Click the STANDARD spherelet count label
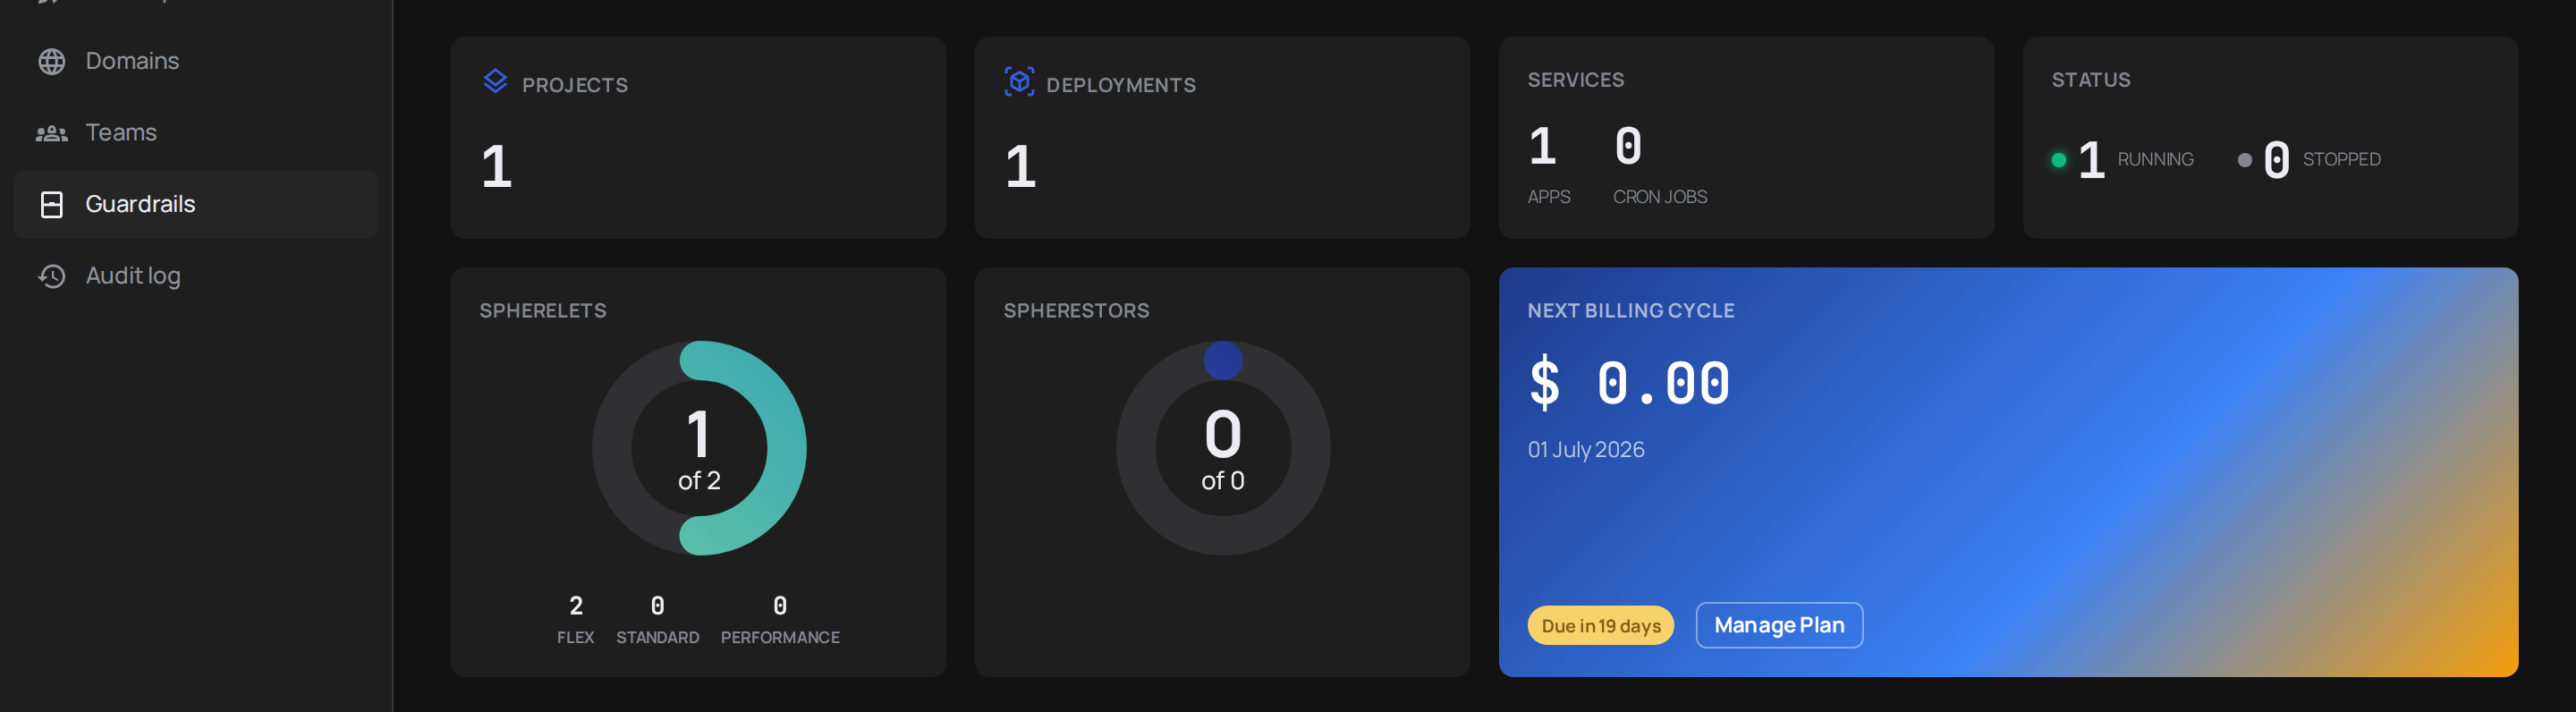The width and height of the screenshot is (2576, 712). 657,638
